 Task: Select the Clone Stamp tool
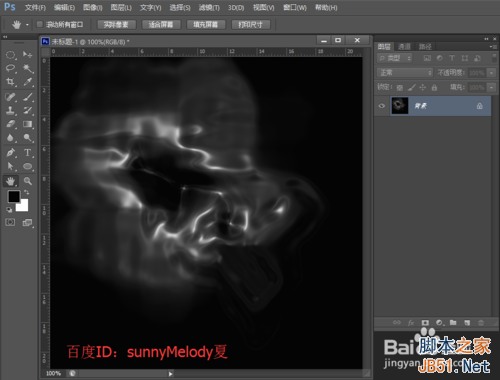pyautogui.click(x=11, y=110)
